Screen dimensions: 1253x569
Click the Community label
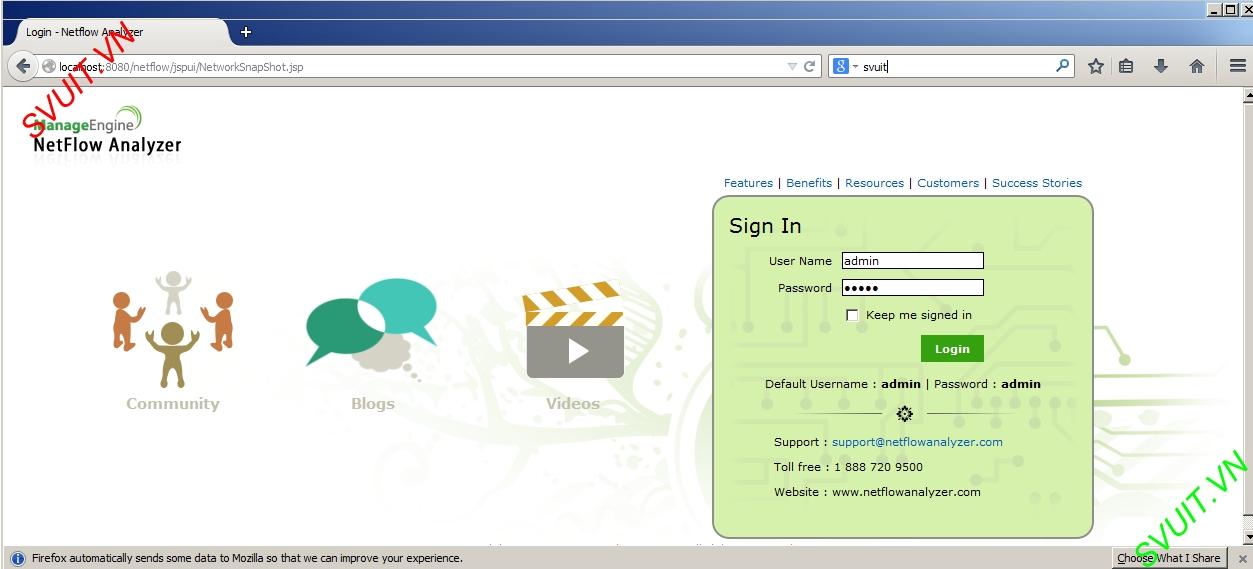click(x=172, y=404)
